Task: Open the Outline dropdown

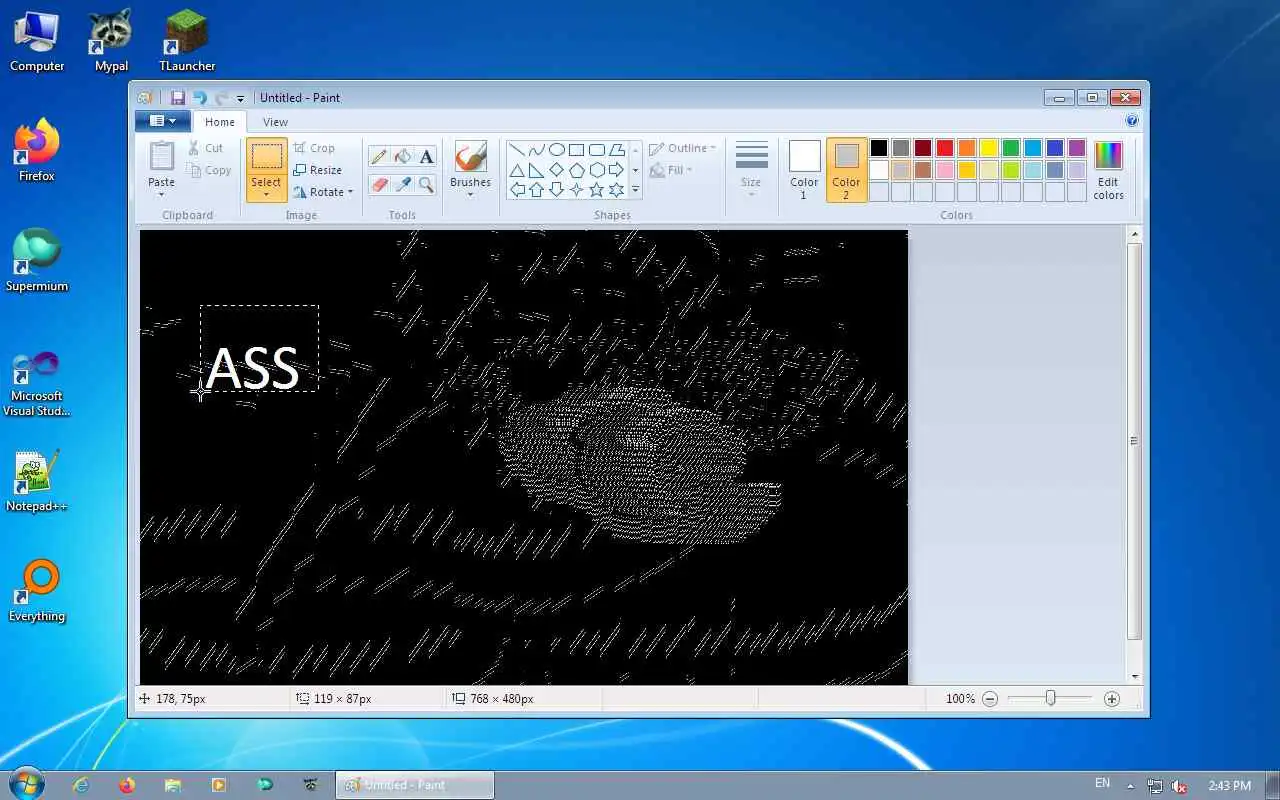Action: [683, 148]
